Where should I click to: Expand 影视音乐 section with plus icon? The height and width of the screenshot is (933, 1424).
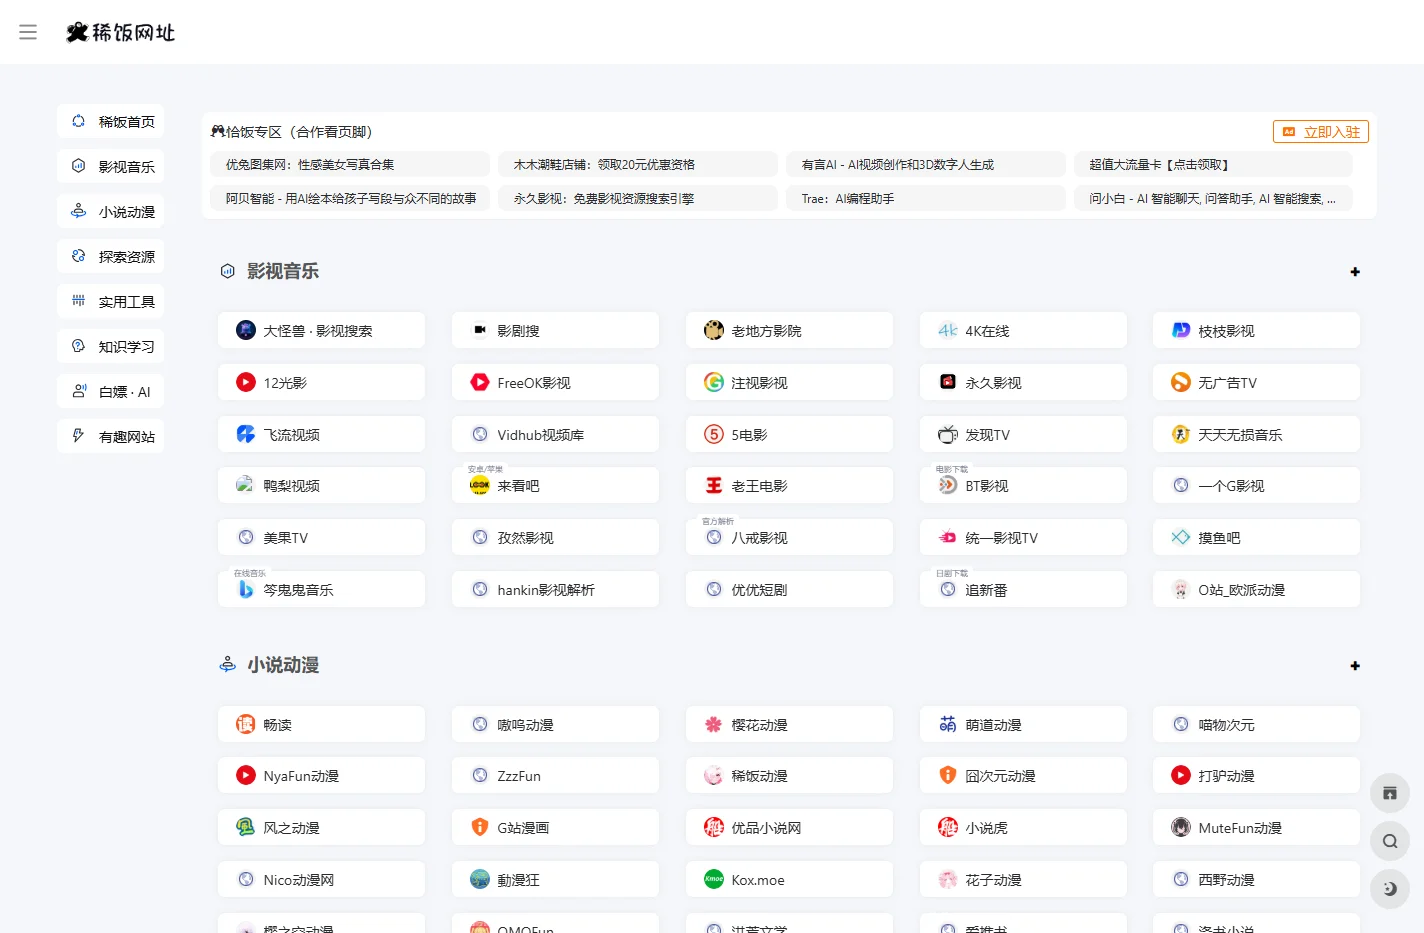[1355, 271]
